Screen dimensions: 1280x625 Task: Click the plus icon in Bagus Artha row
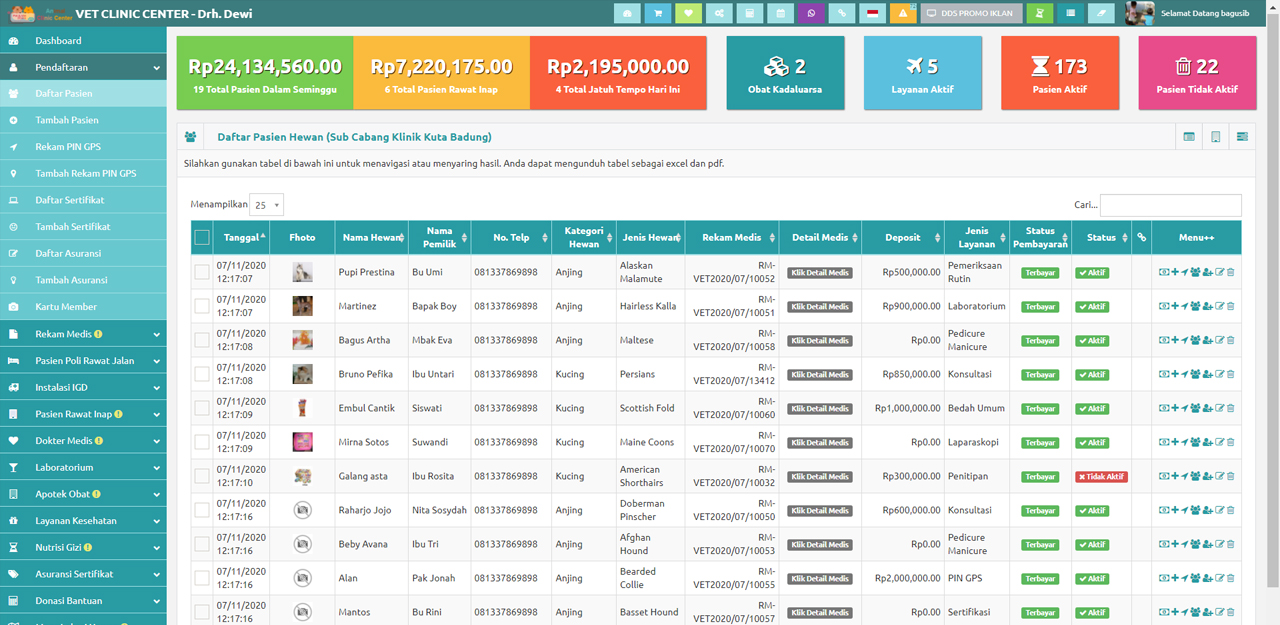click(1174, 340)
